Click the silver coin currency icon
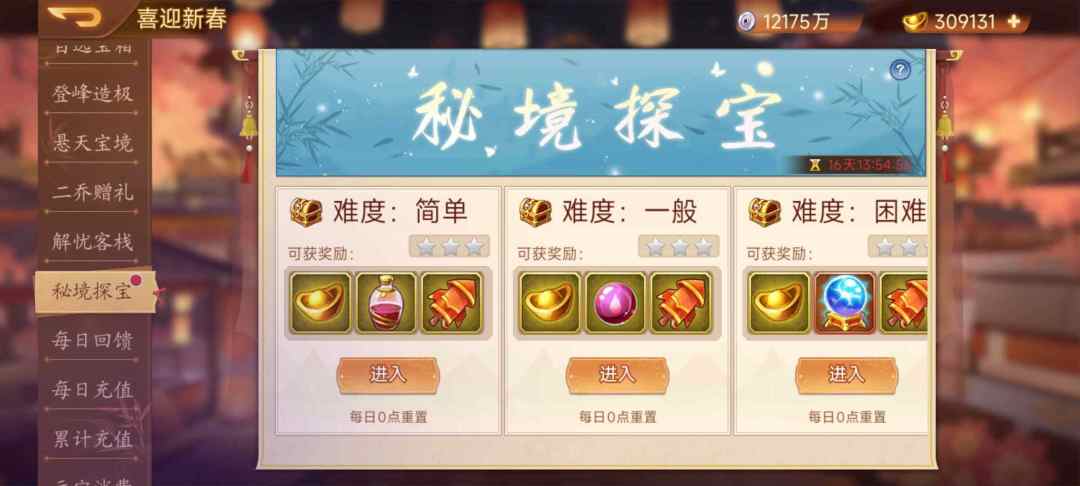 (x=747, y=22)
